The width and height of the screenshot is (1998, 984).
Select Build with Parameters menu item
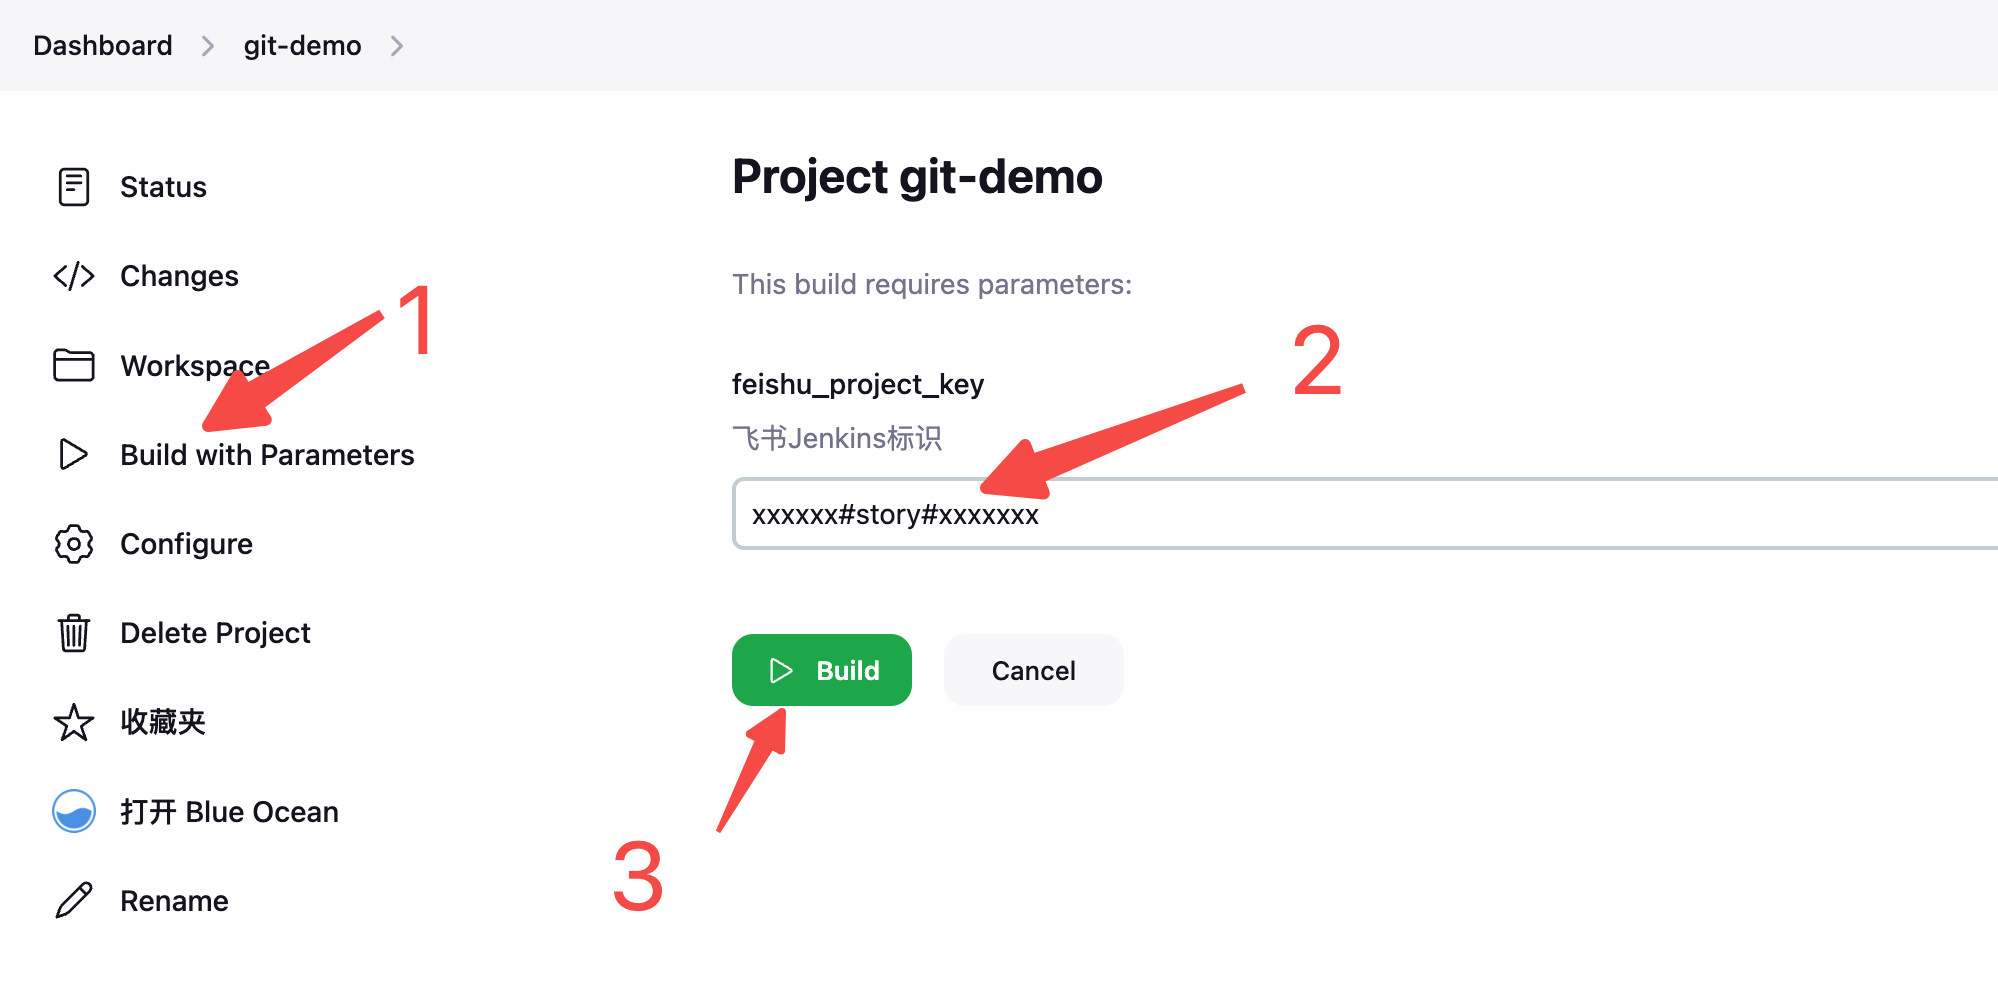pyautogui.click(x=267, y=455)
